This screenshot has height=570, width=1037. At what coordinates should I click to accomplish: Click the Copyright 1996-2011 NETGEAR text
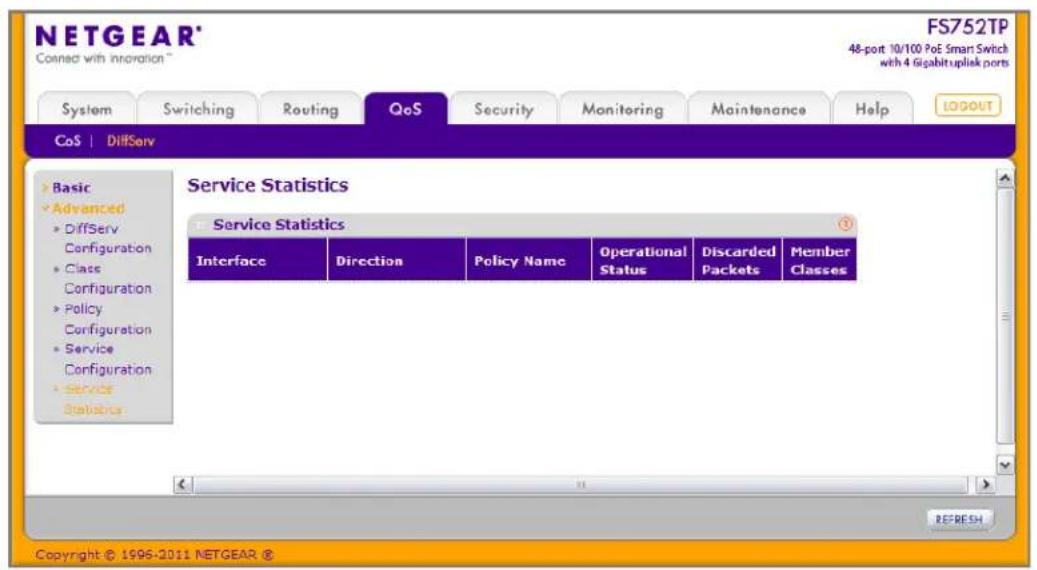pos(154,555)
